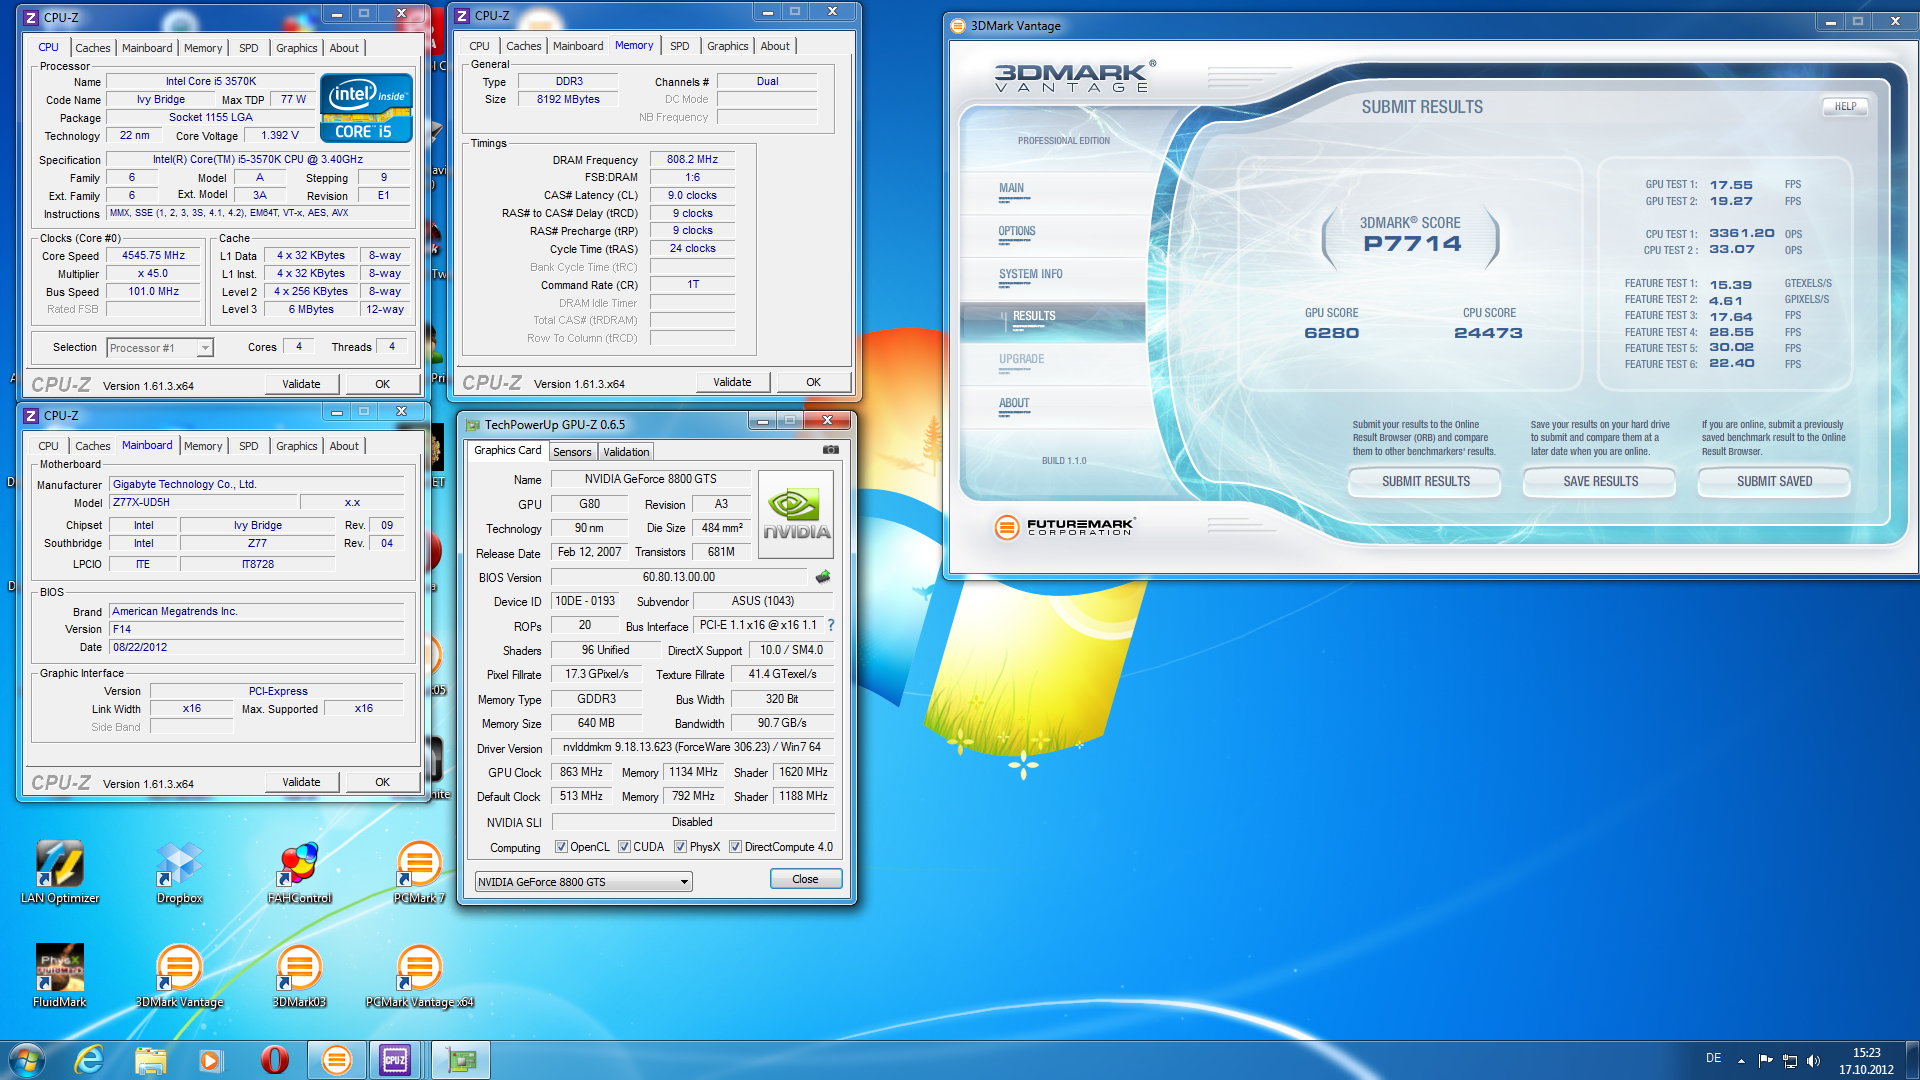Open Graphics tab in top-left CPU-Z
The width and height of the screenshot is (1920, 1080).
(x=296, y=48)
